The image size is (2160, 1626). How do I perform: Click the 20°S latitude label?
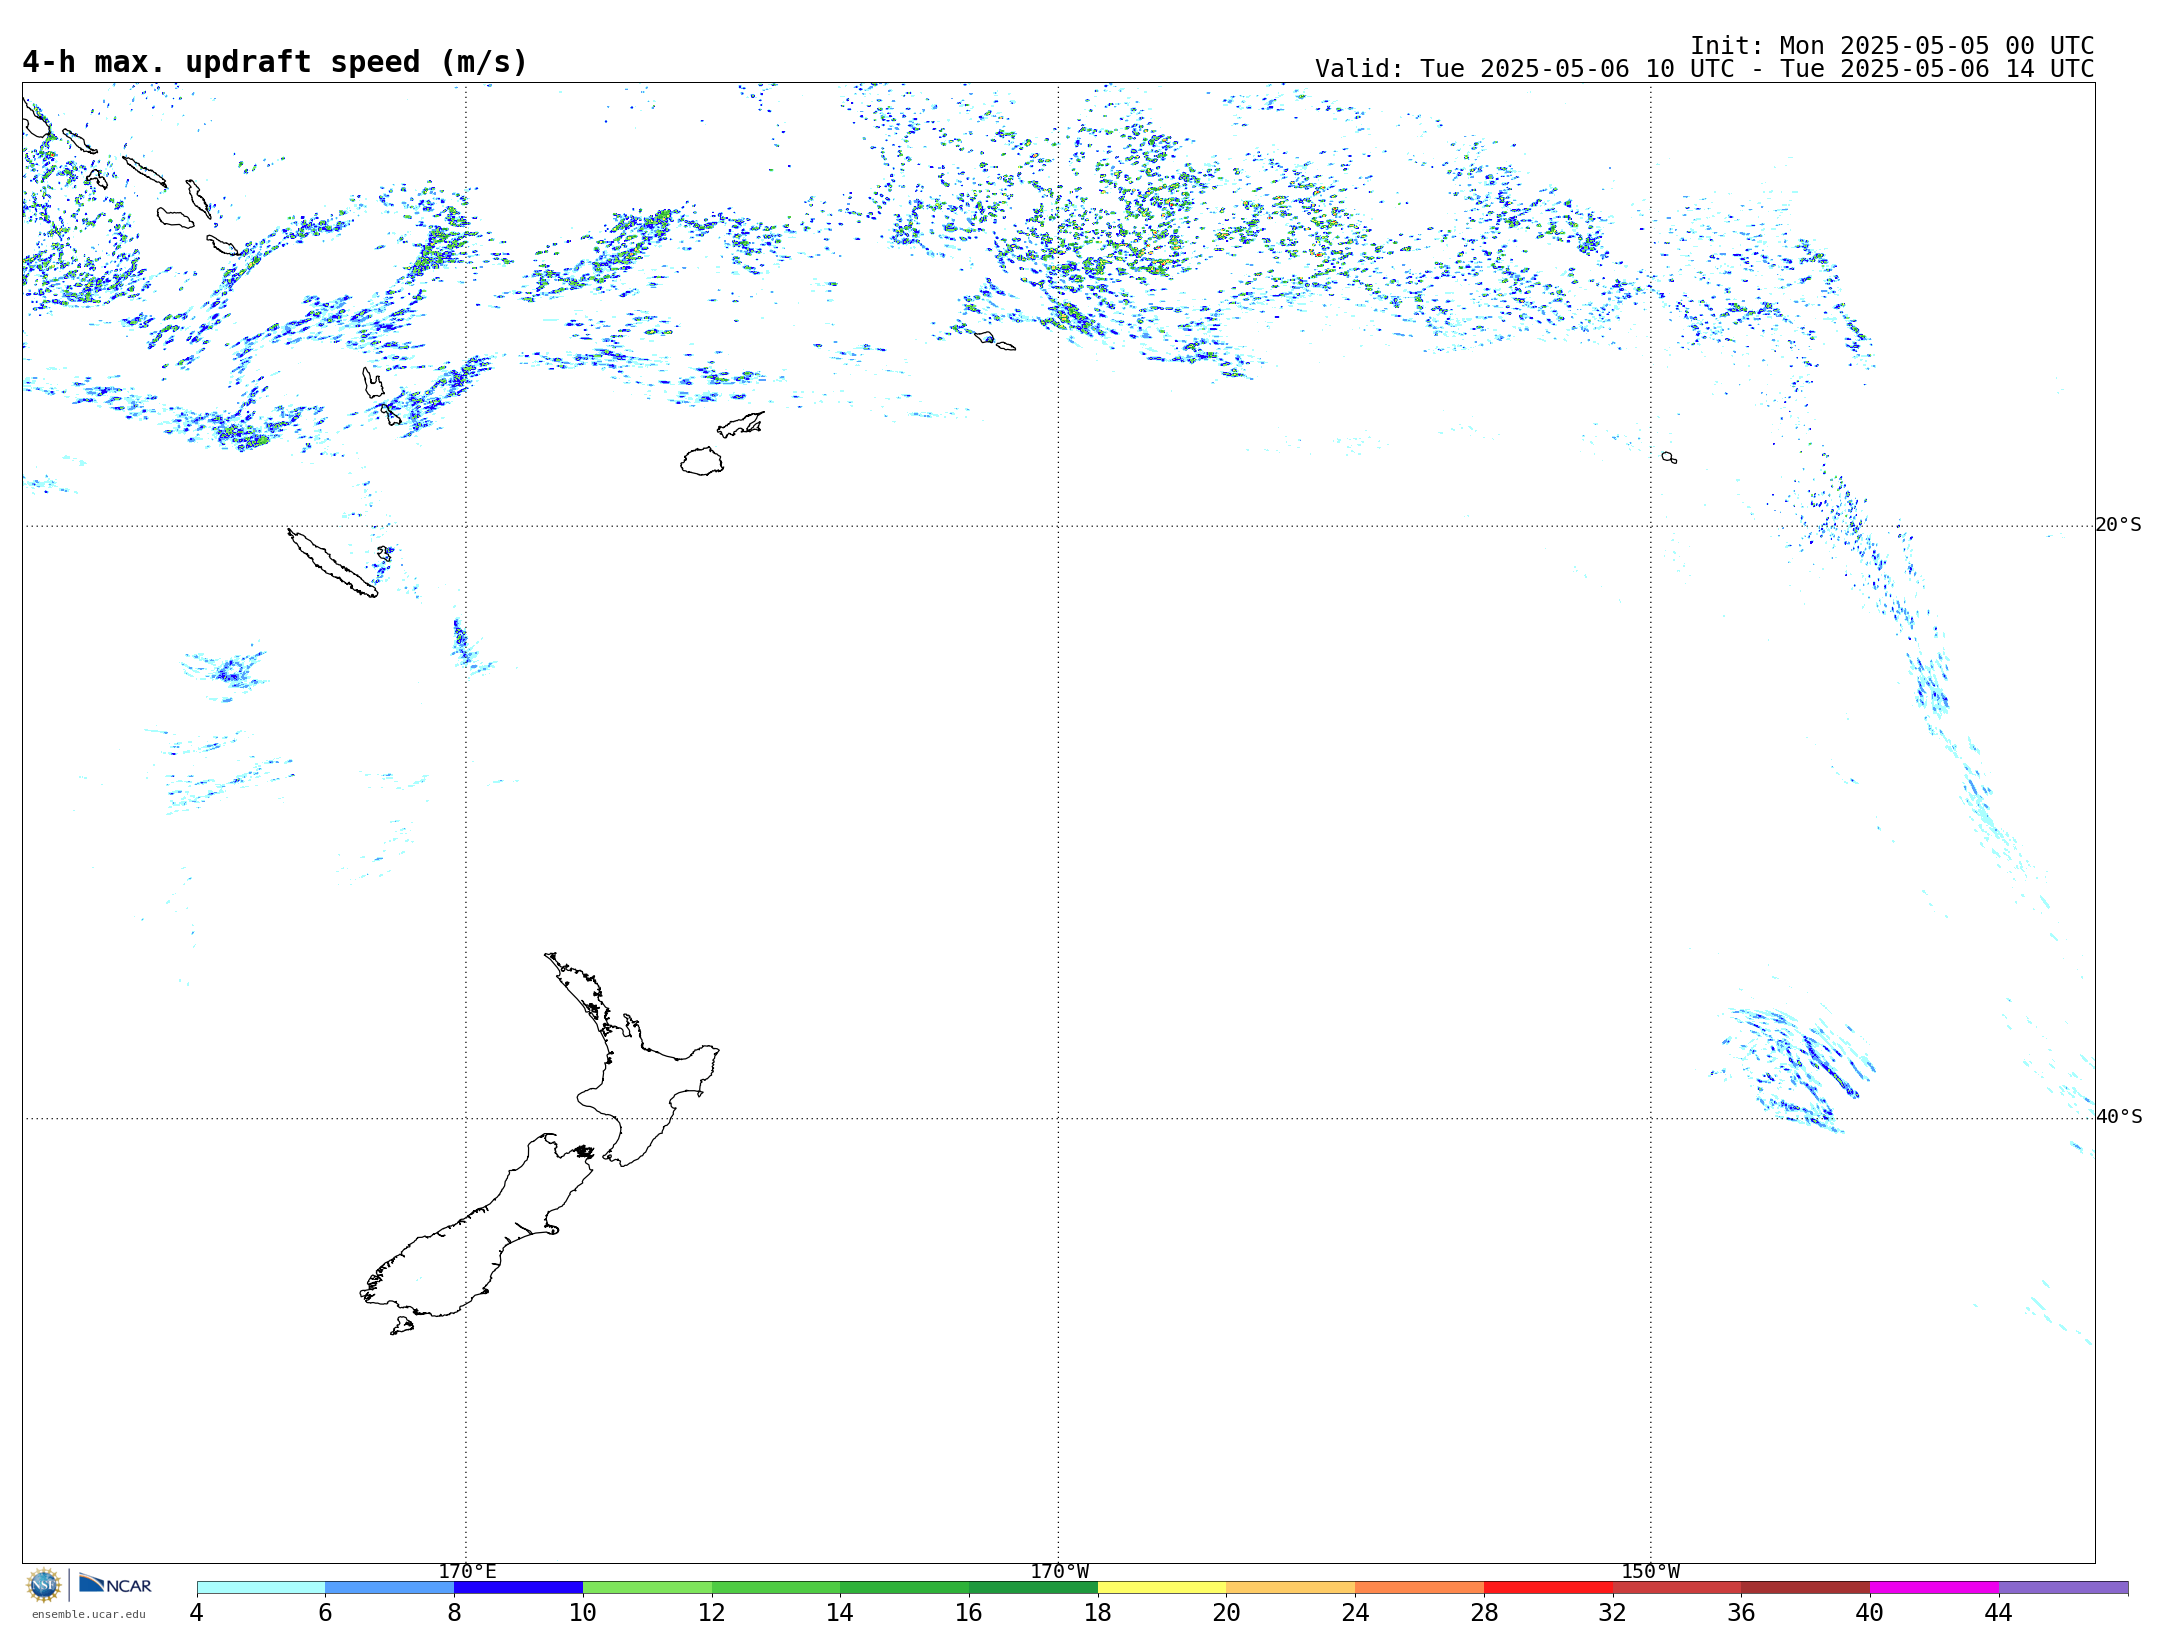(x=2119, y=525)
